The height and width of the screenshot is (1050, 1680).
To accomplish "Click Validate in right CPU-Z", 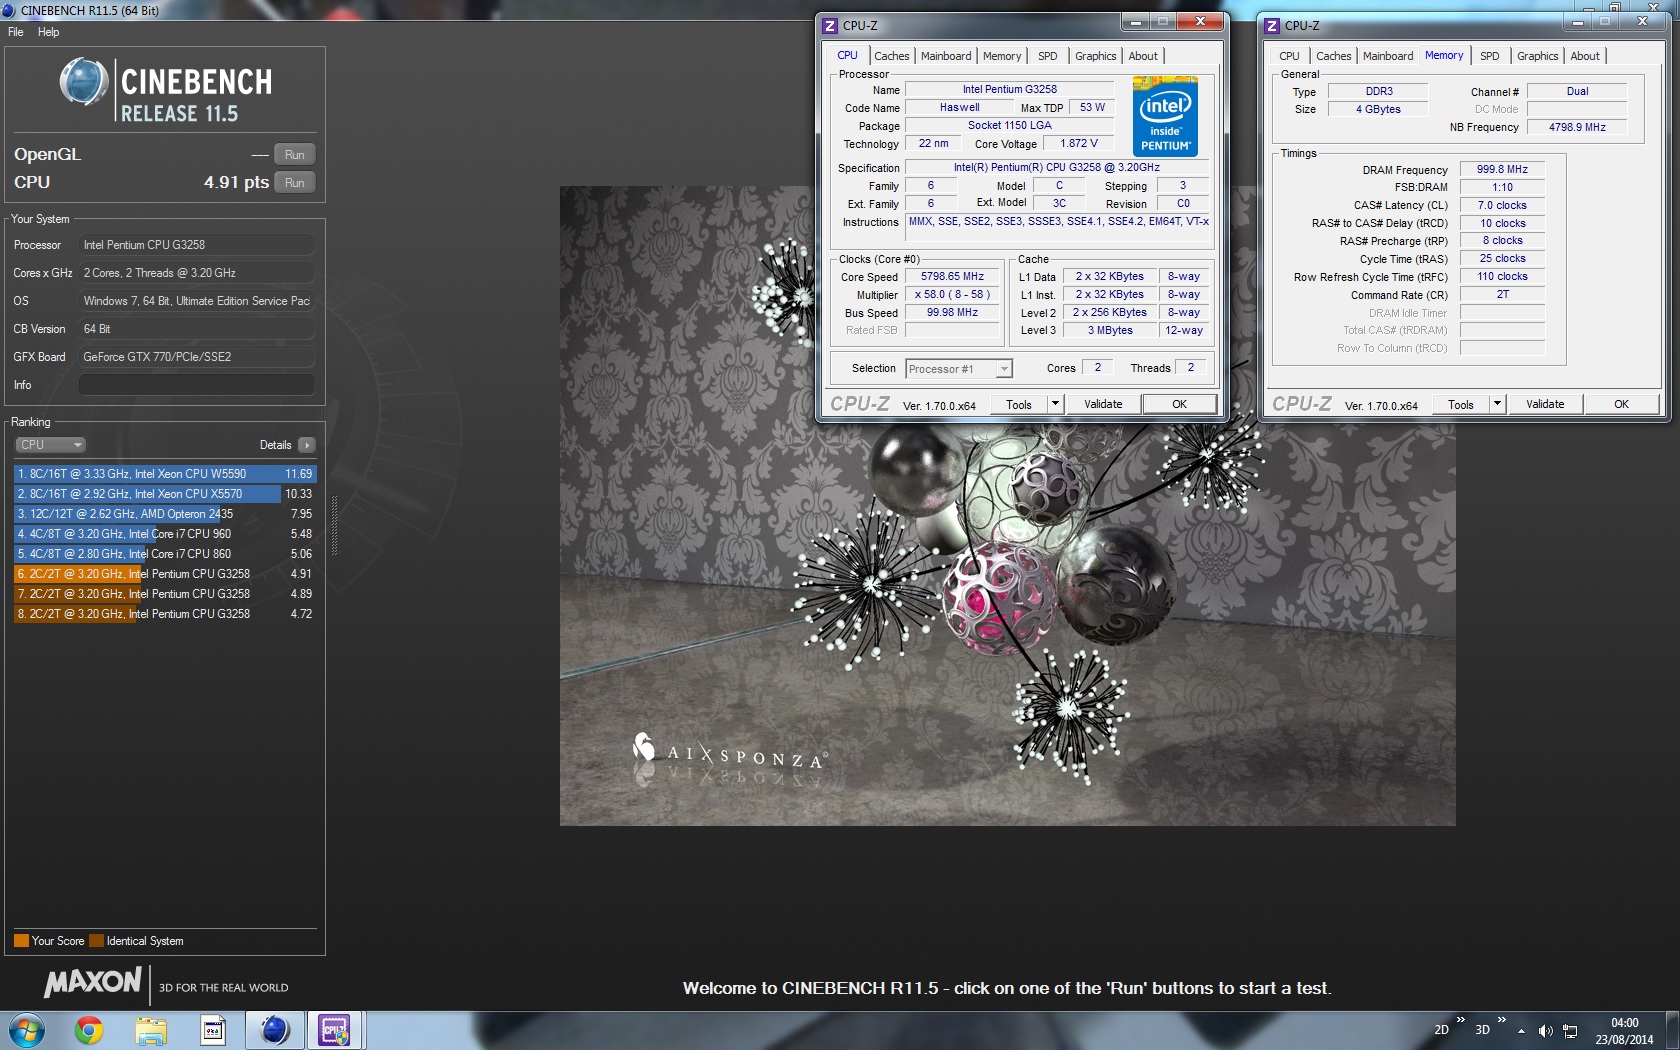I will (1545, 404).
